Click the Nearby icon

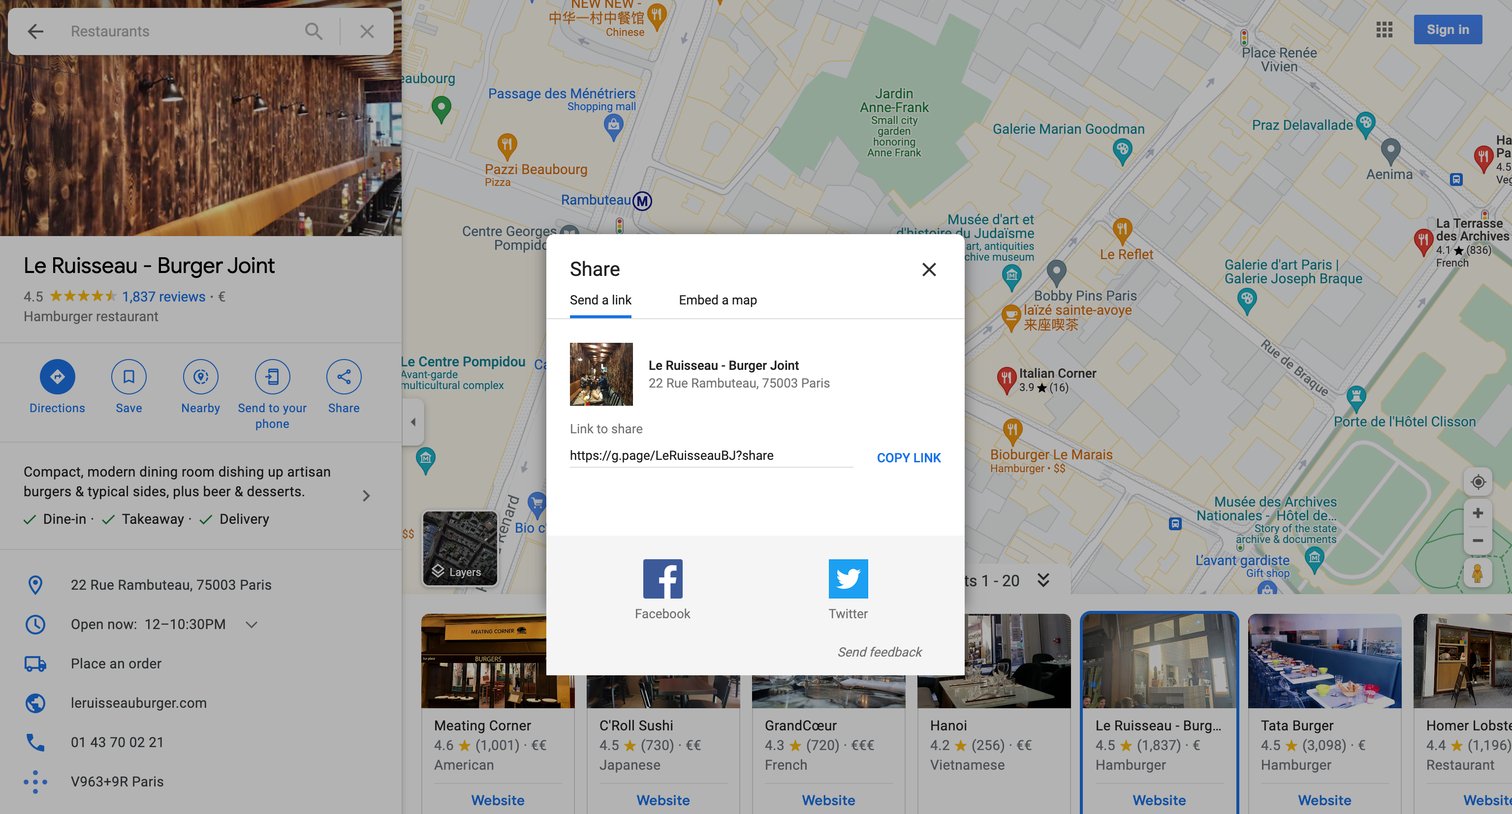201,377
